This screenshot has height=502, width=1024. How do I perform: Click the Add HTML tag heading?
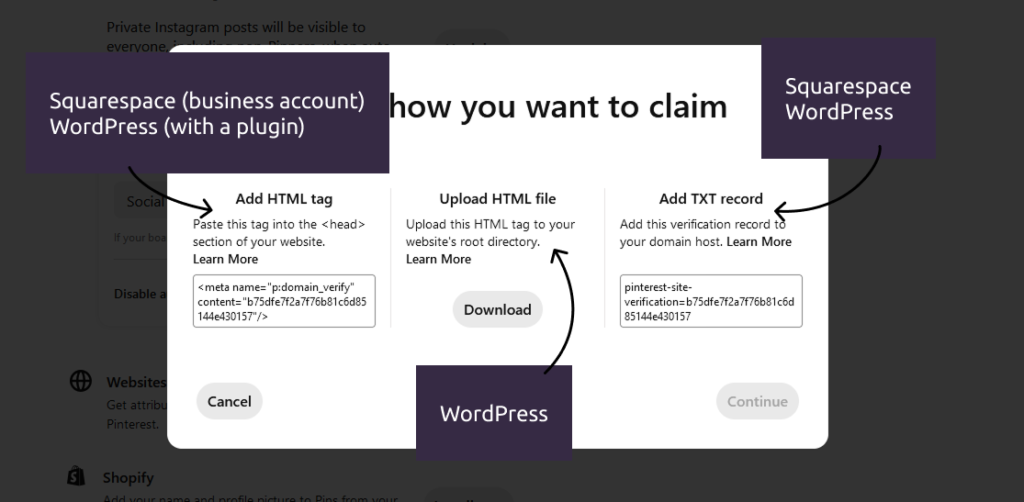coord(284,199)
